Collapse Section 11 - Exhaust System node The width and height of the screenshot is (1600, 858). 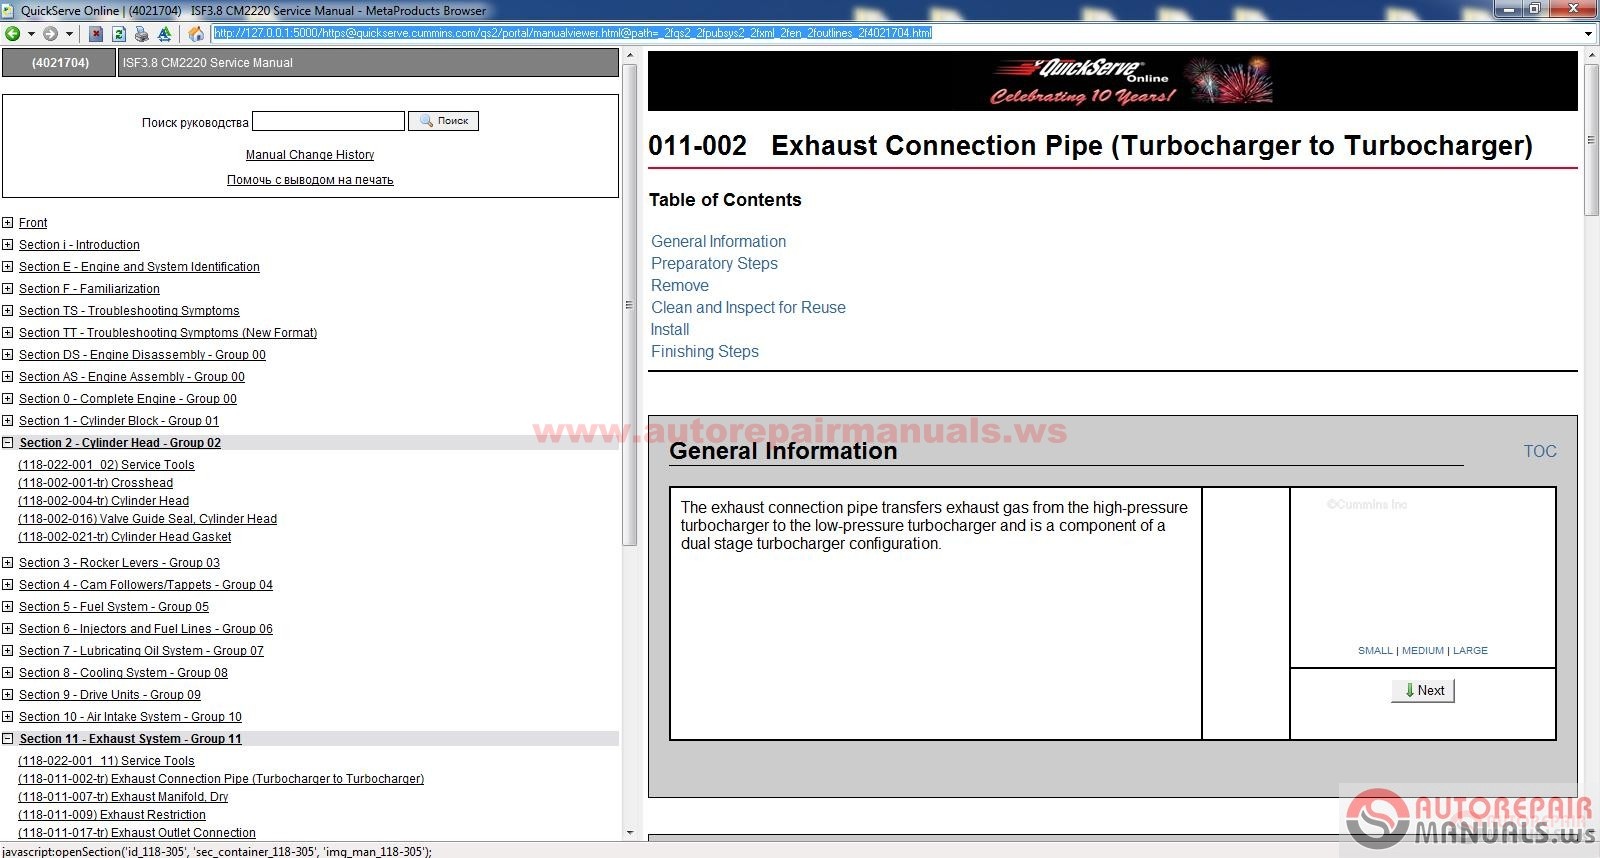pos(8,739)
